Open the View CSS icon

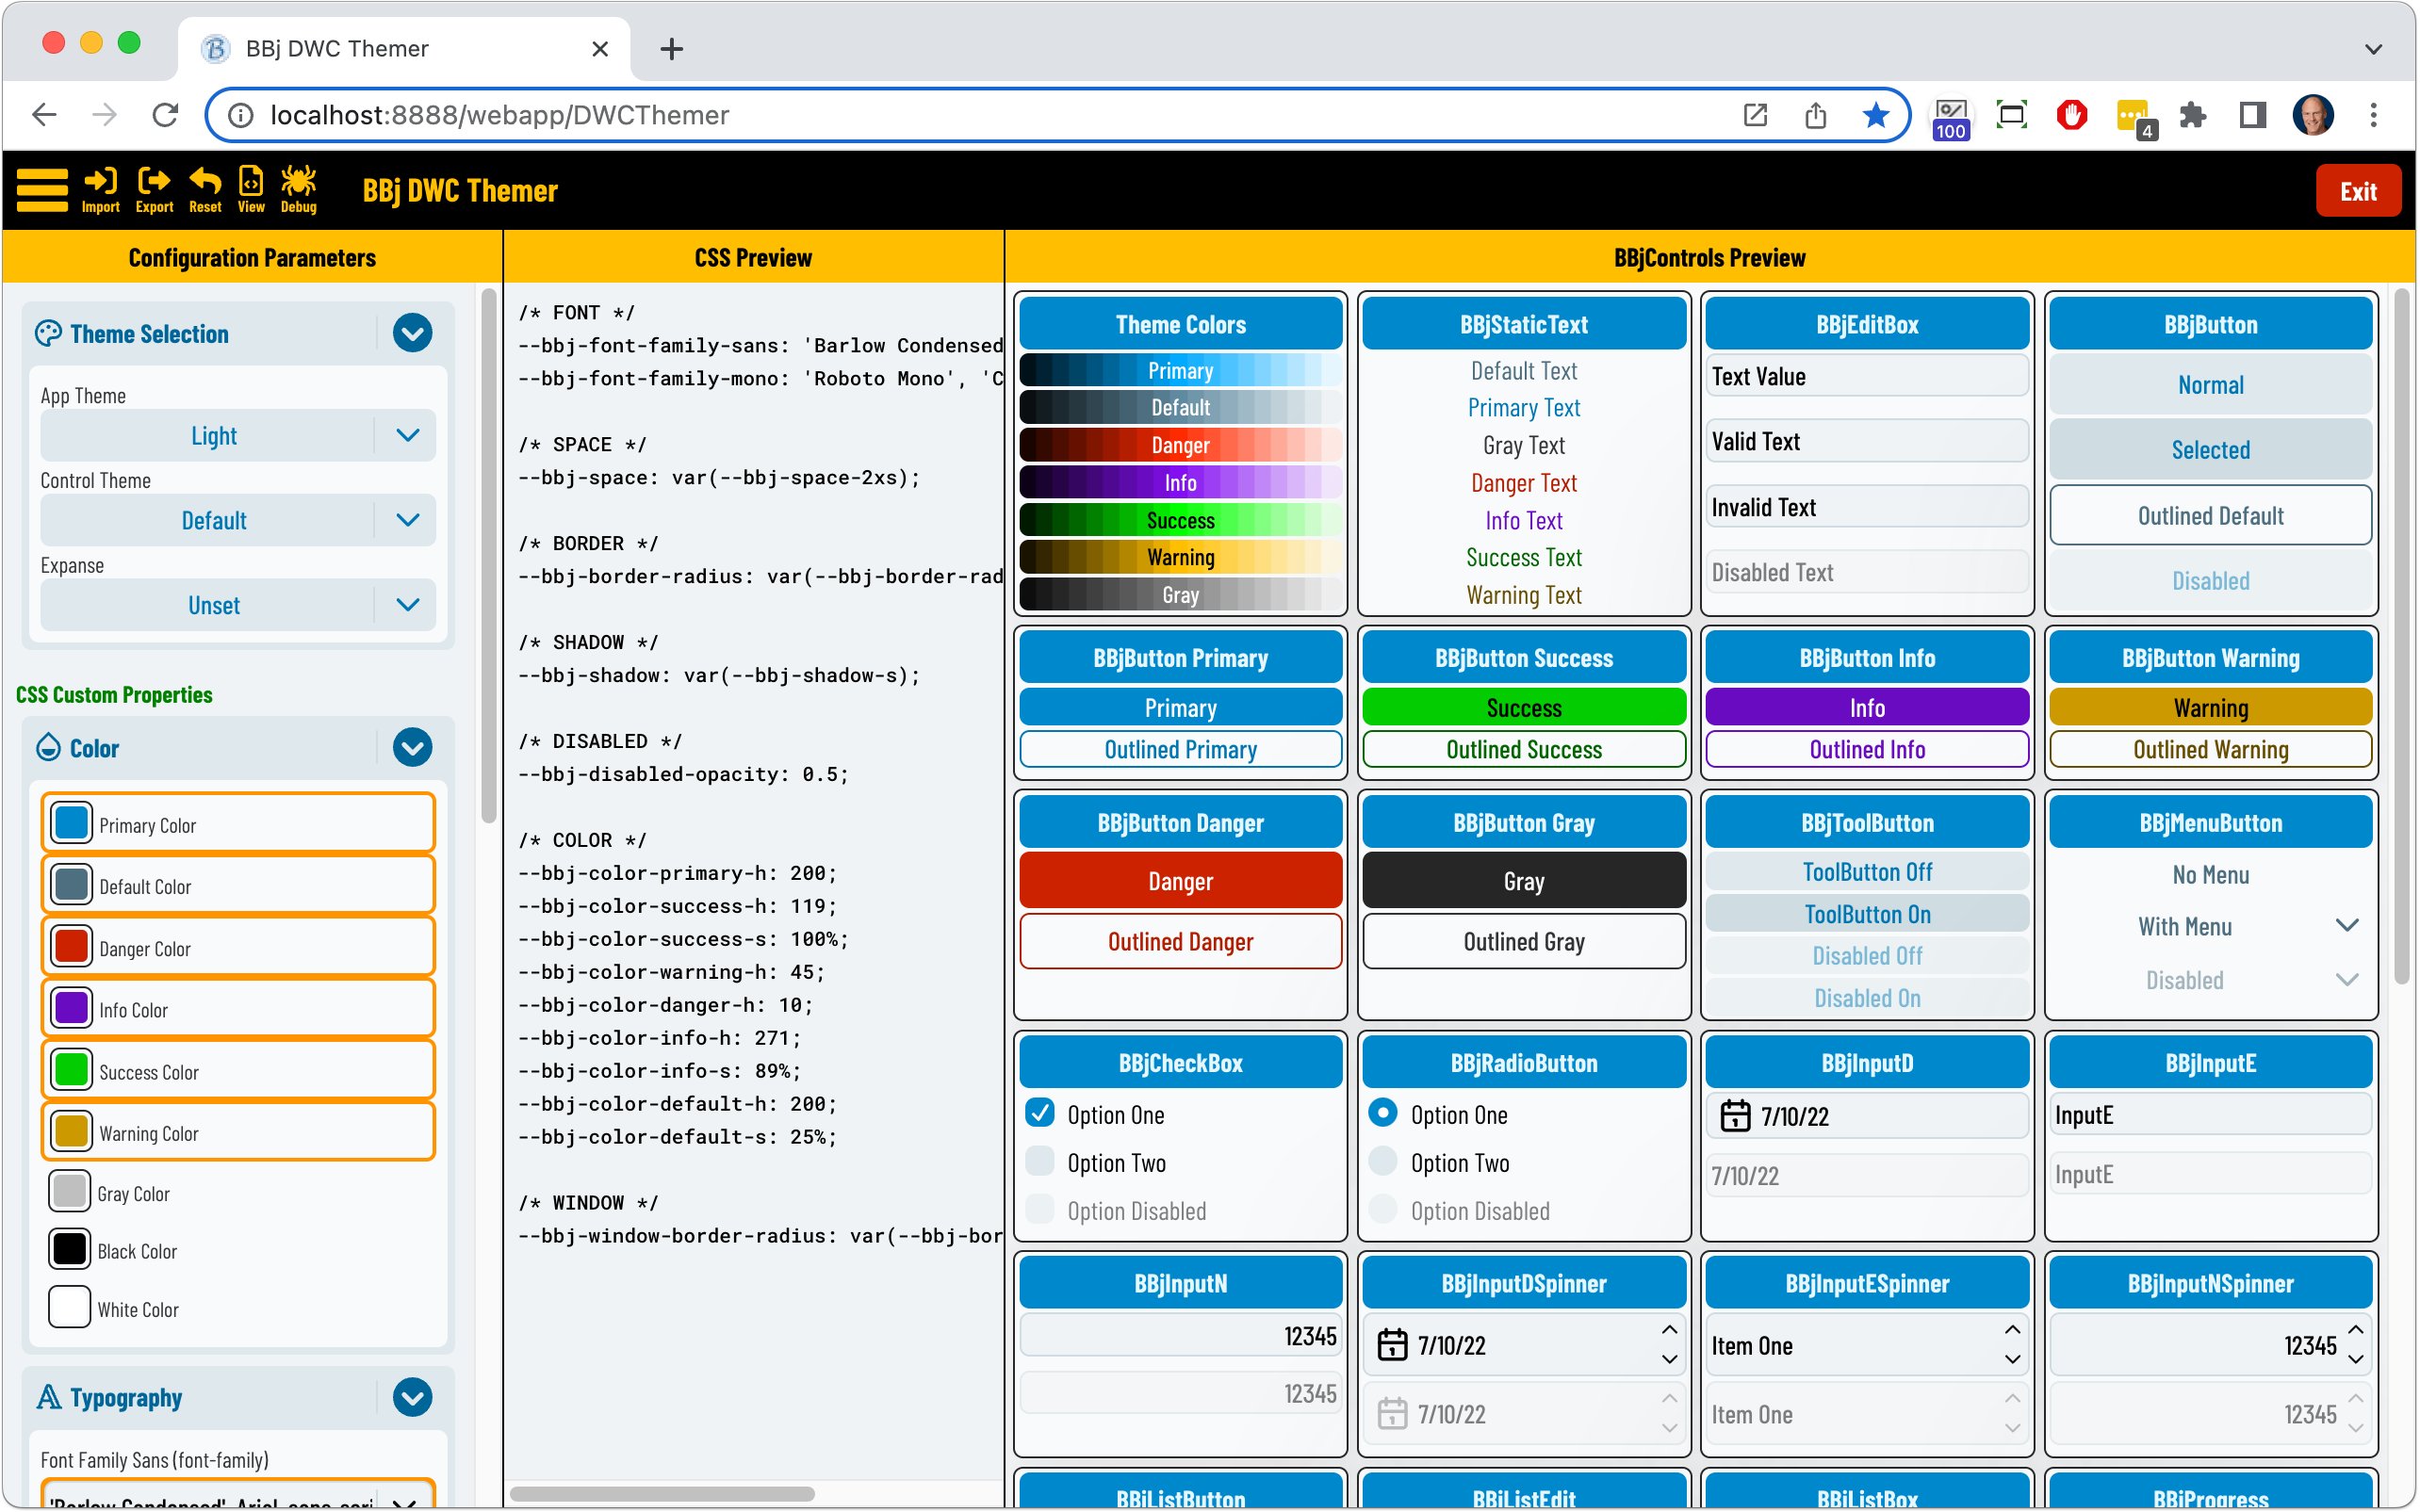(x=251, y=190)
